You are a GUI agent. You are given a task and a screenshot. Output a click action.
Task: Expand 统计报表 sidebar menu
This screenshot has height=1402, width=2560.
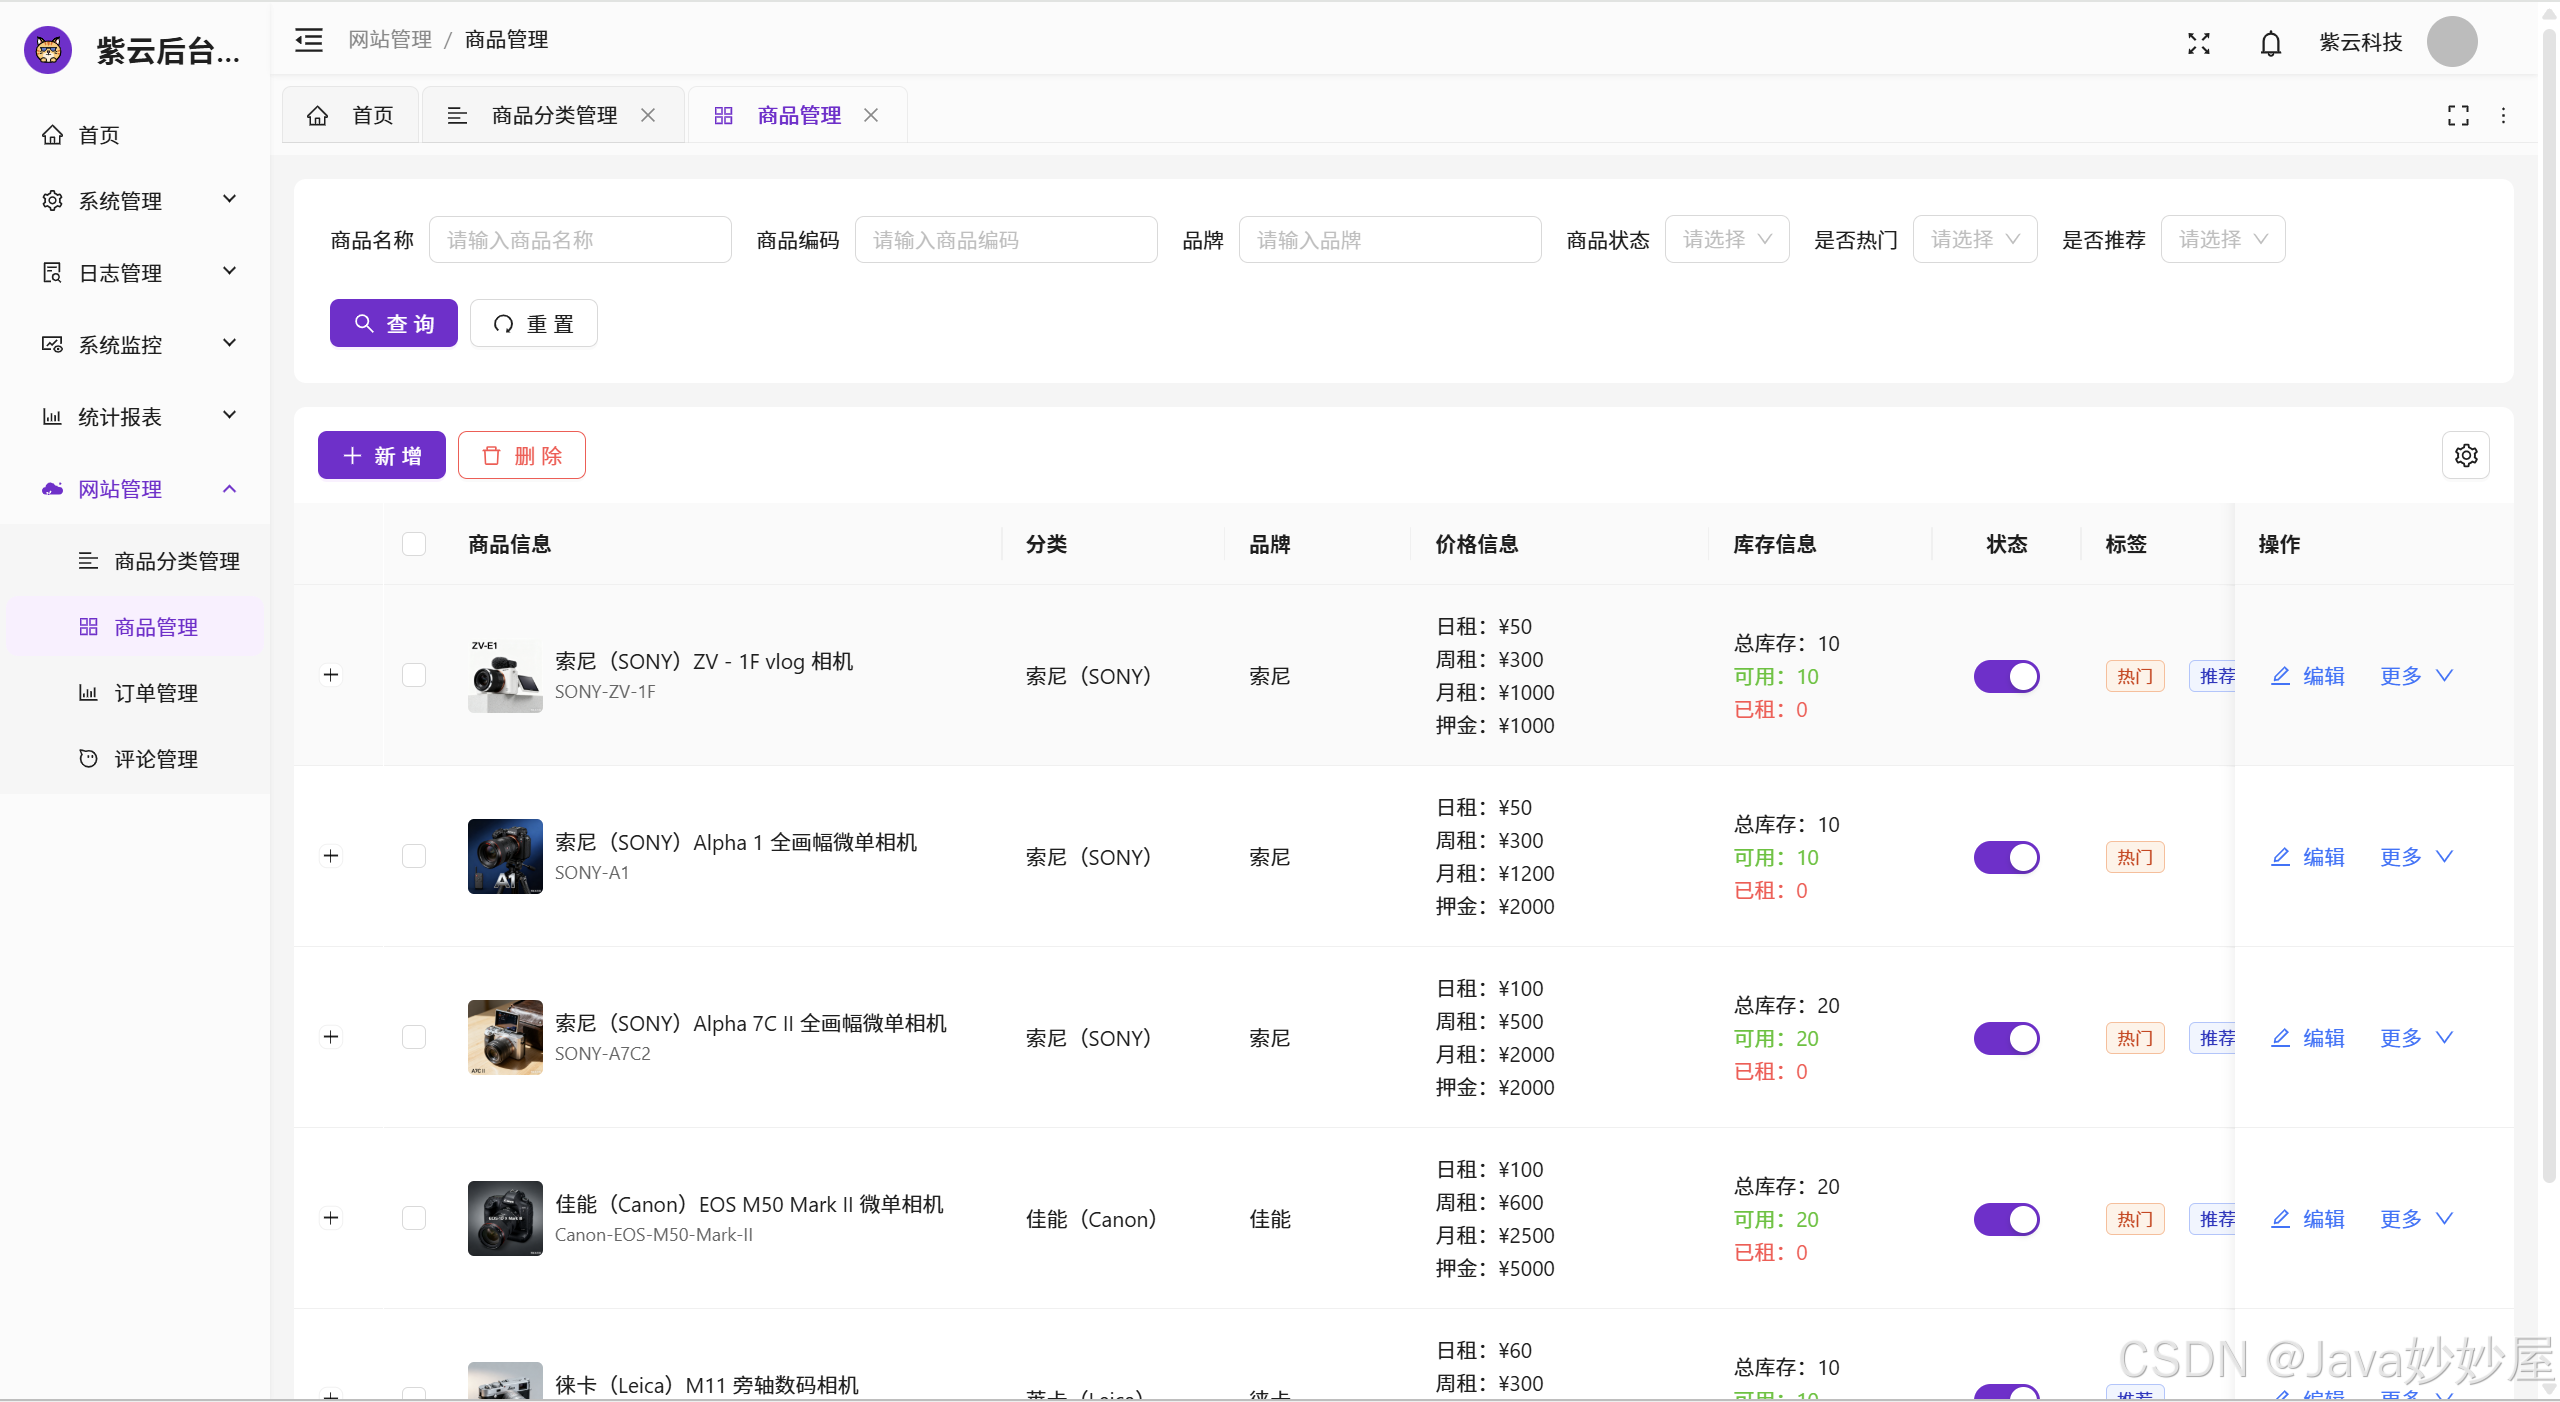coord(135,417)
